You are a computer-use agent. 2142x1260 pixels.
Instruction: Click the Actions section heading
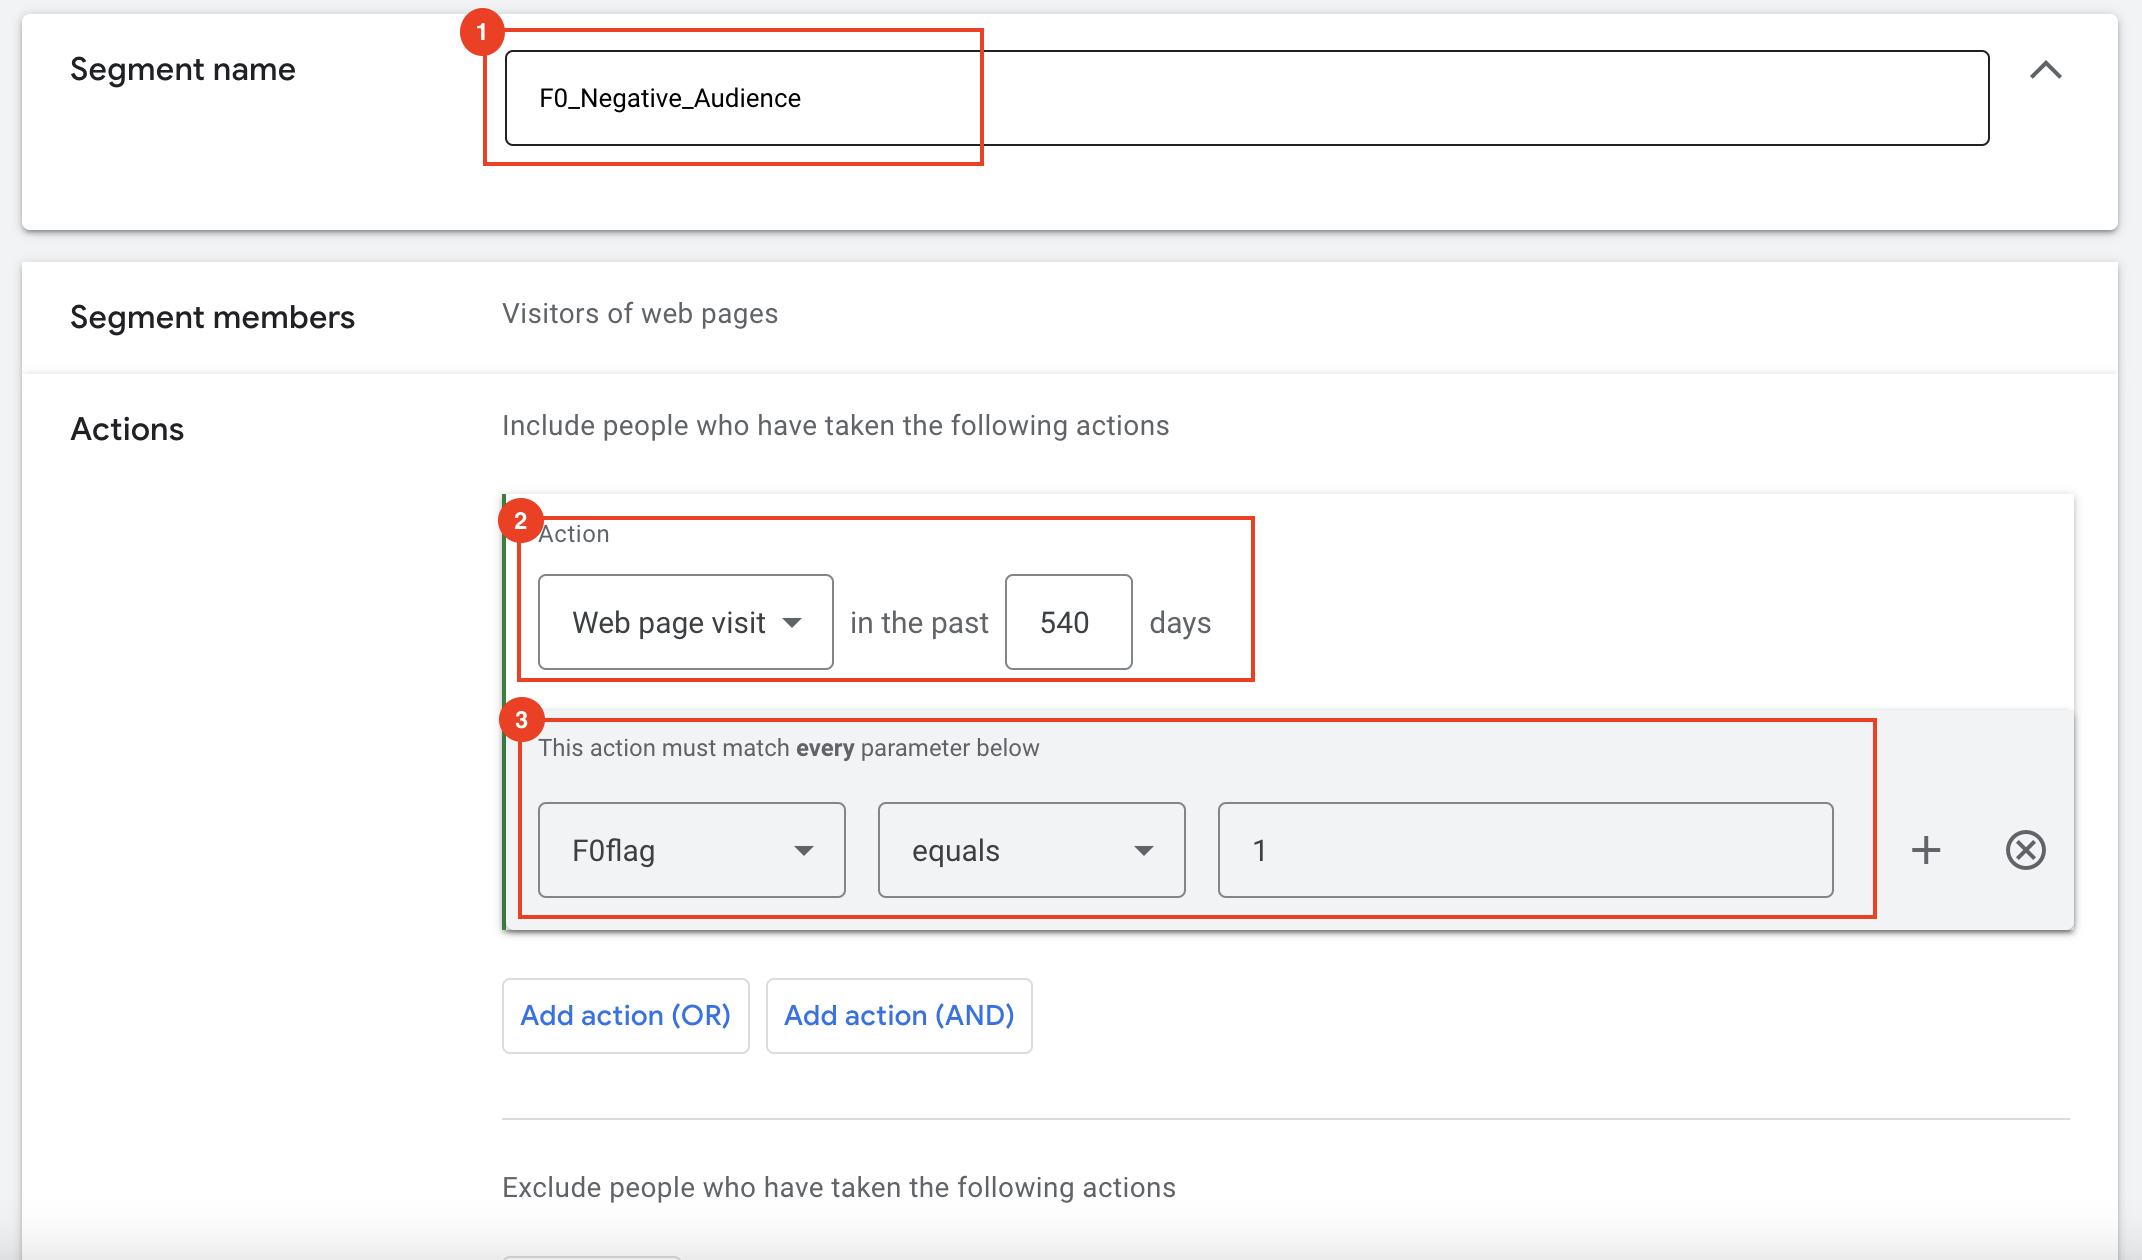pos(127,429)
